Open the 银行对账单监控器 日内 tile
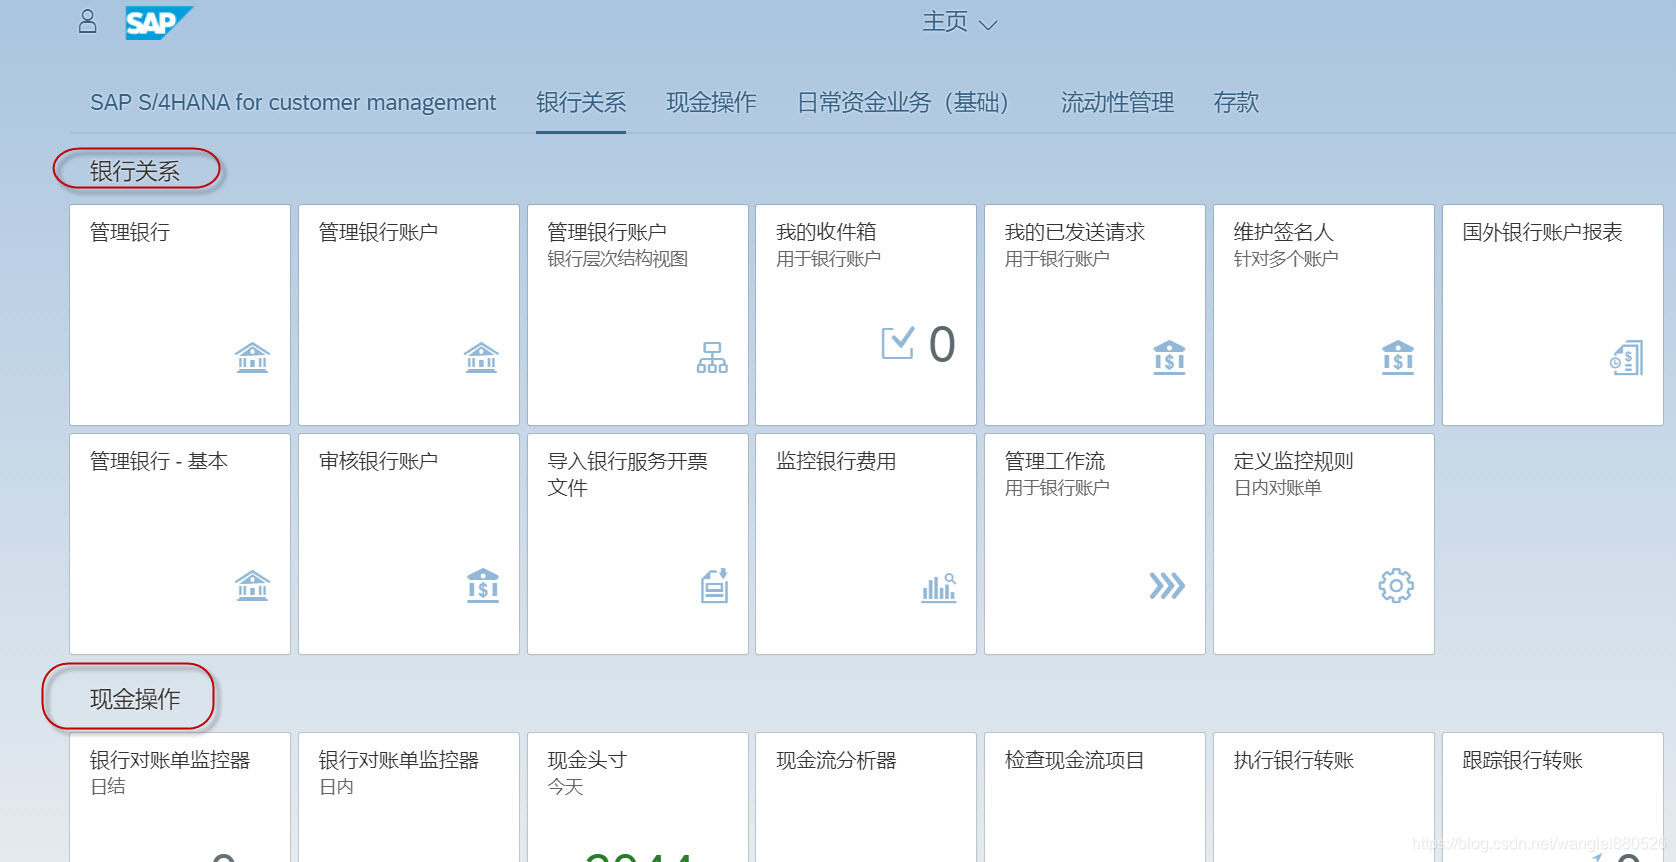 coord(409,797)
